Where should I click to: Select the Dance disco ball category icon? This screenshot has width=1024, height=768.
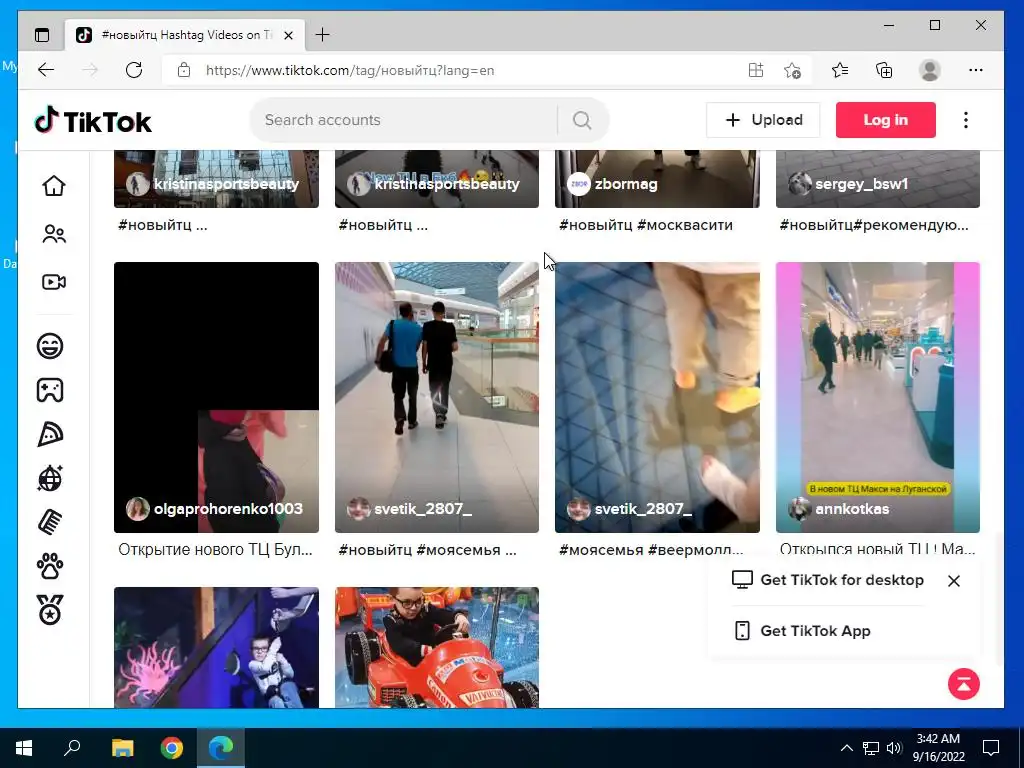(x=50, y=478)
